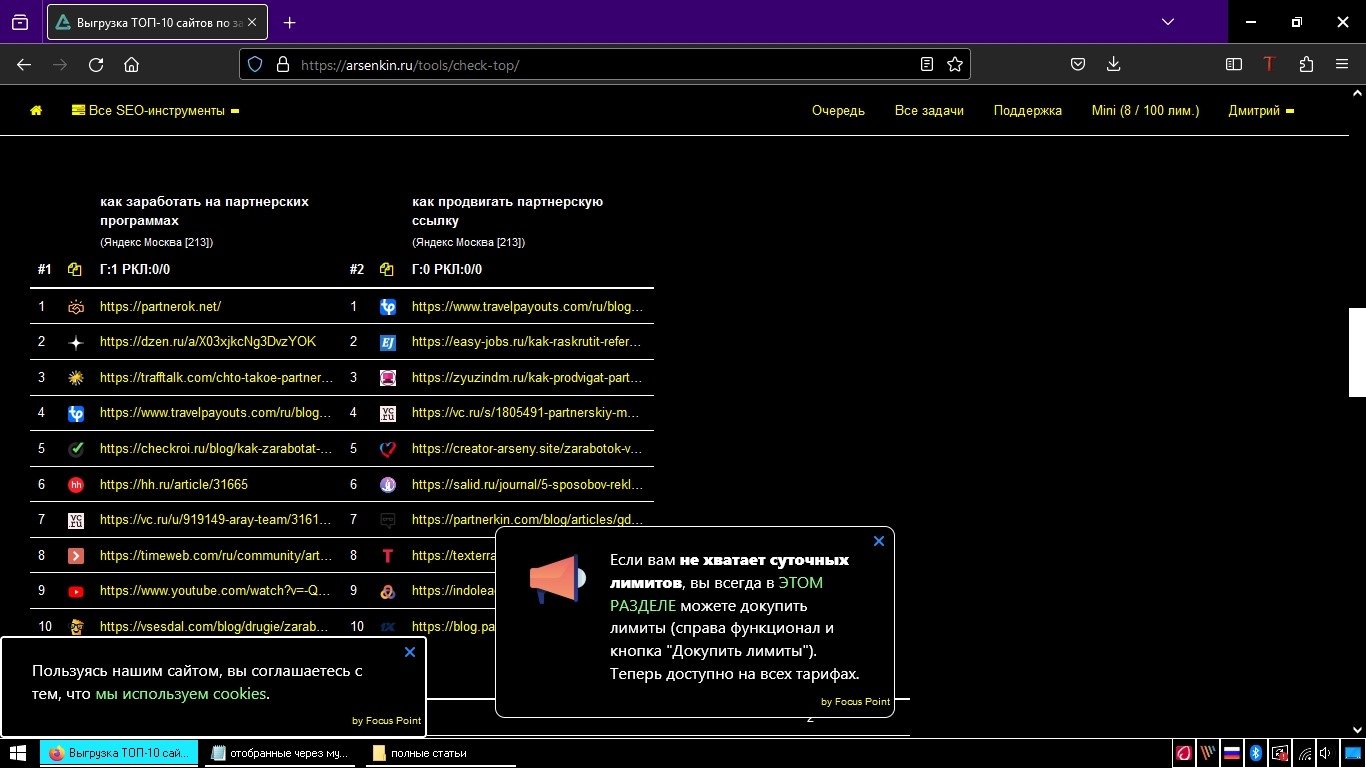
Task: Open the zyuzindm.ru result link
Action: click(527, 378)
